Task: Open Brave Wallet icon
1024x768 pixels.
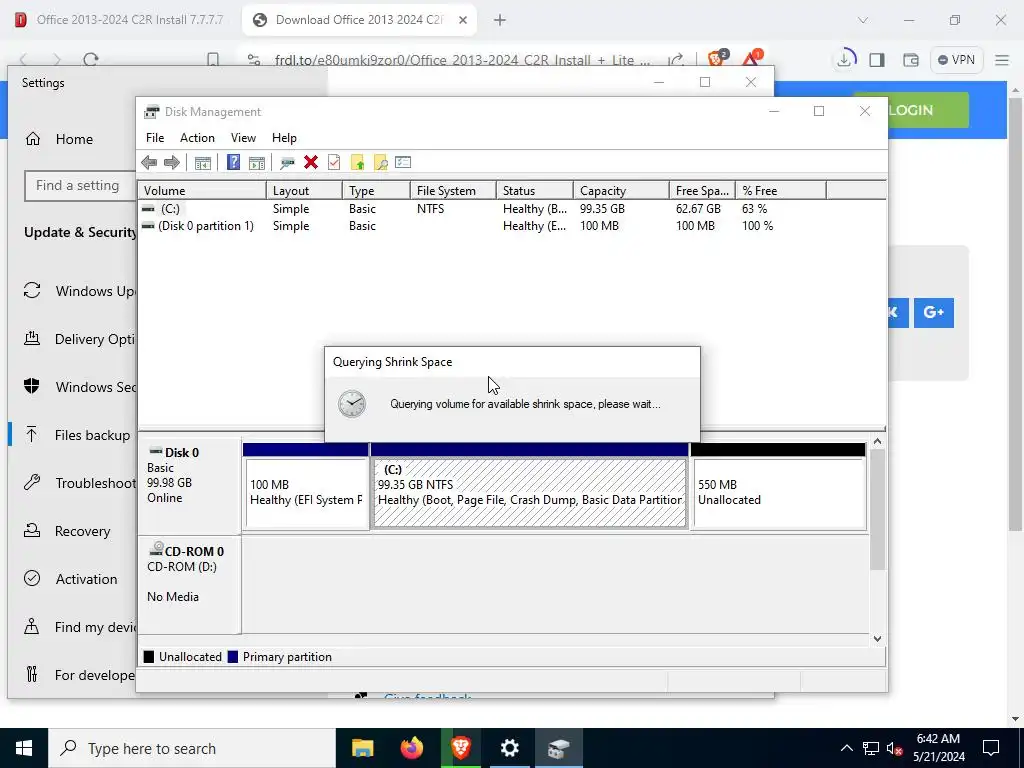Action: tap(910, 60)
